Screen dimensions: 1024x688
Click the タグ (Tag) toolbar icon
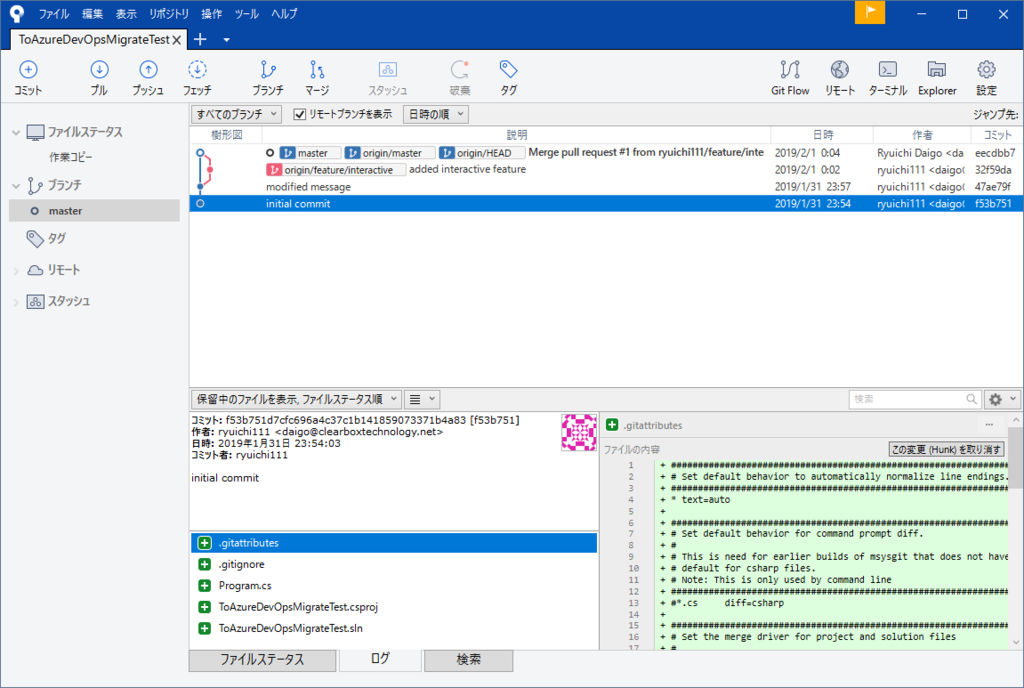coord(509,78)
